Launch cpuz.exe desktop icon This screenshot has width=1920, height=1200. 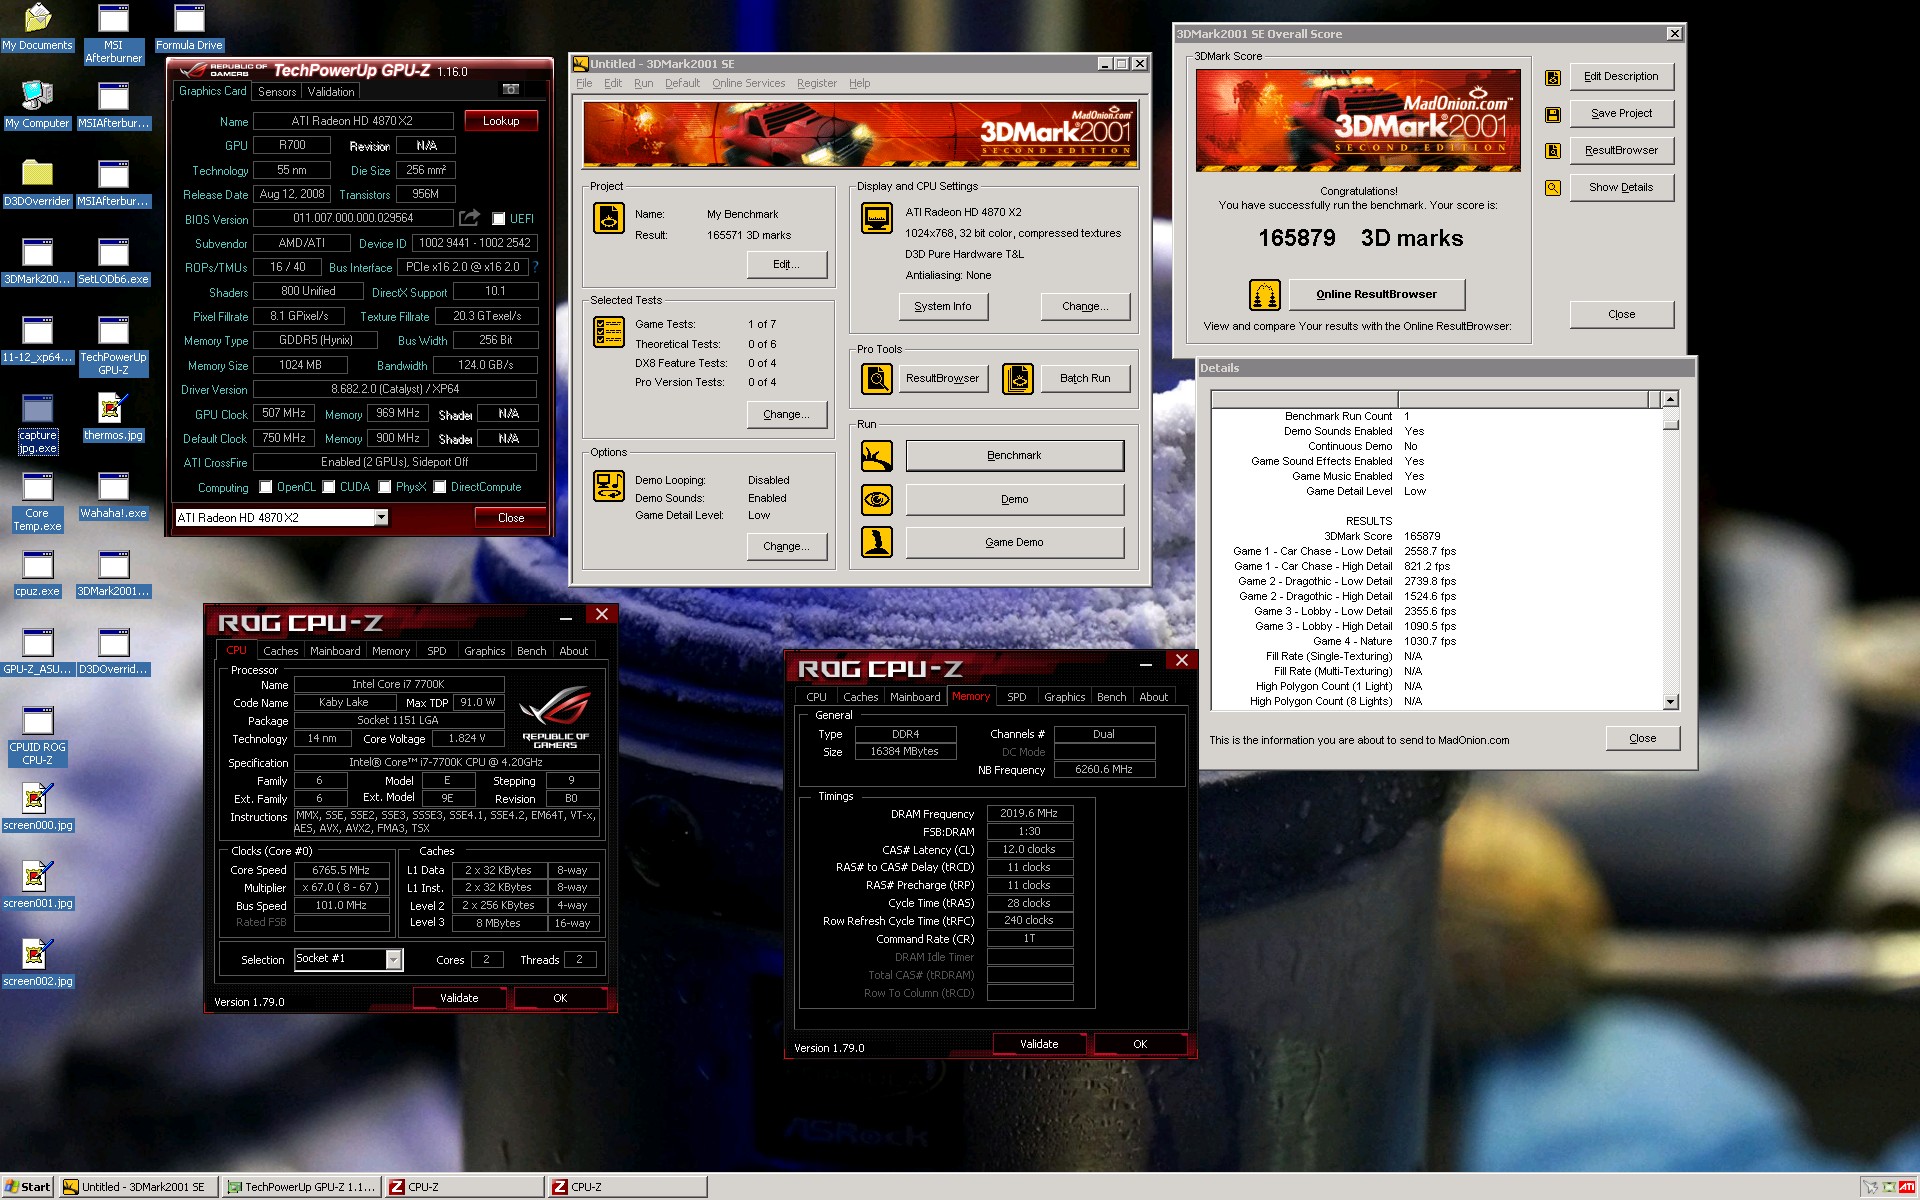point(37,573)
